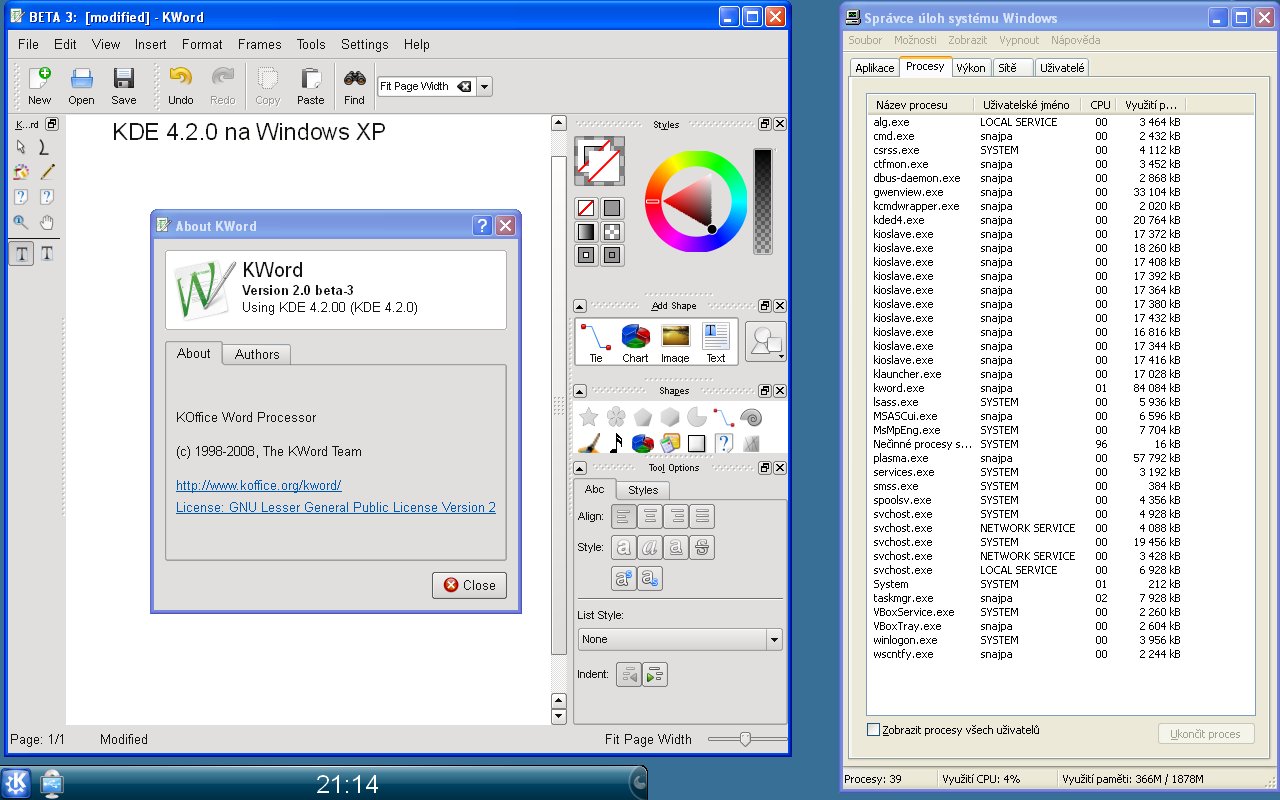Open the Fit Page Width zoom dropdown
The height and width of the screenshot is (800, 1280).
pos(485,87)
